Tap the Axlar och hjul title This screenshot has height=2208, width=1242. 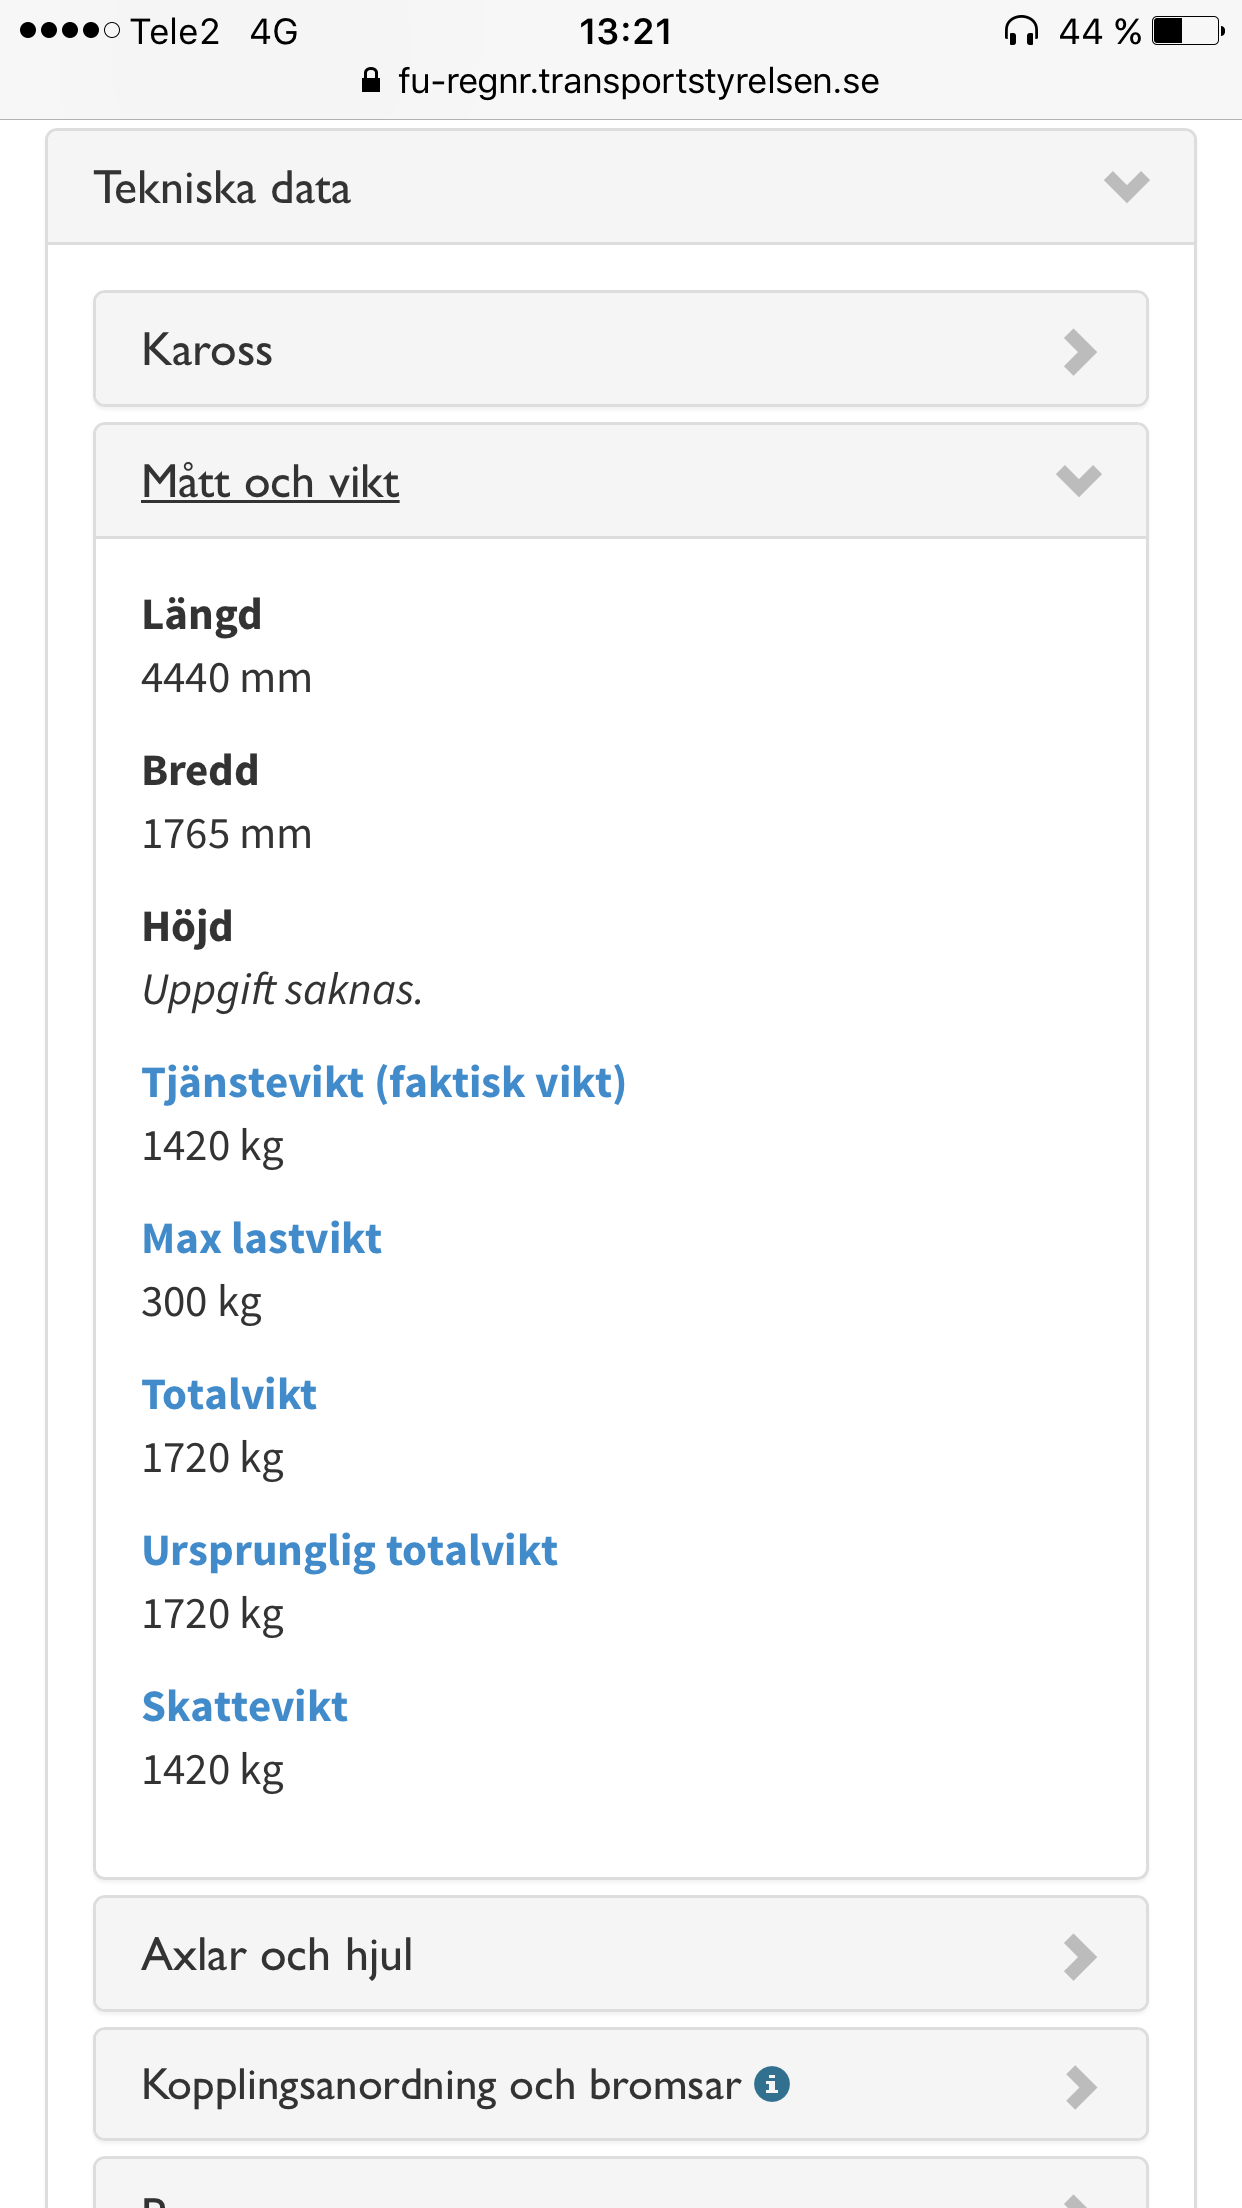[x=277, y=1955]
